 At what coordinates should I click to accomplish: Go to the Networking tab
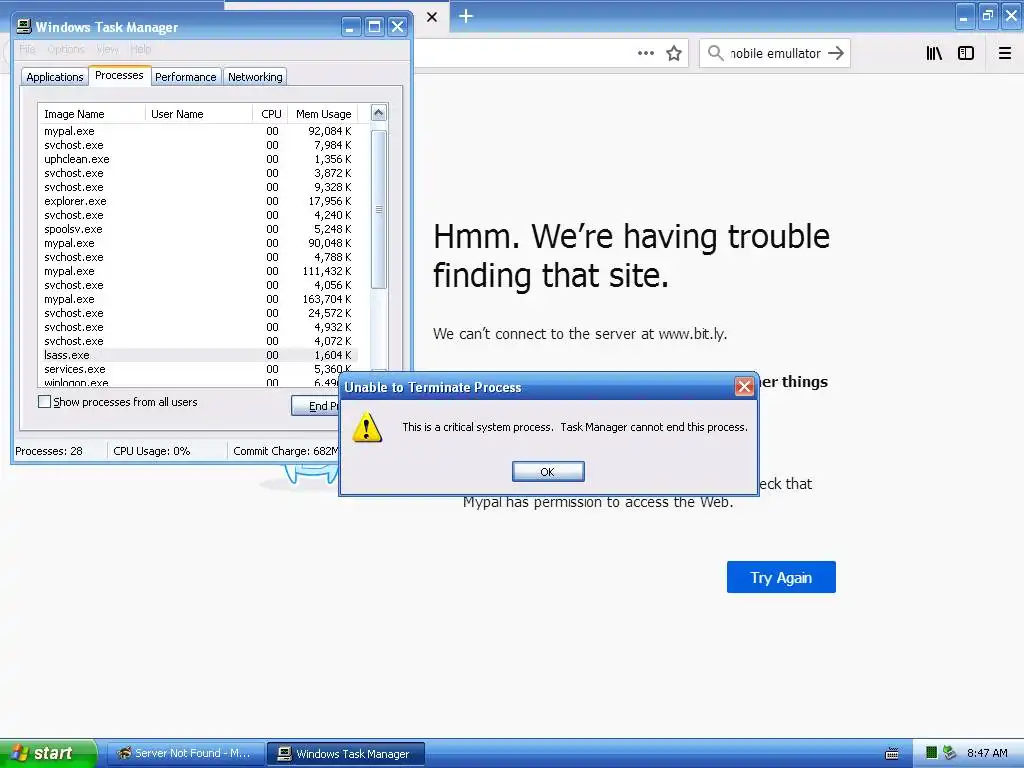(x=255, y=77)
